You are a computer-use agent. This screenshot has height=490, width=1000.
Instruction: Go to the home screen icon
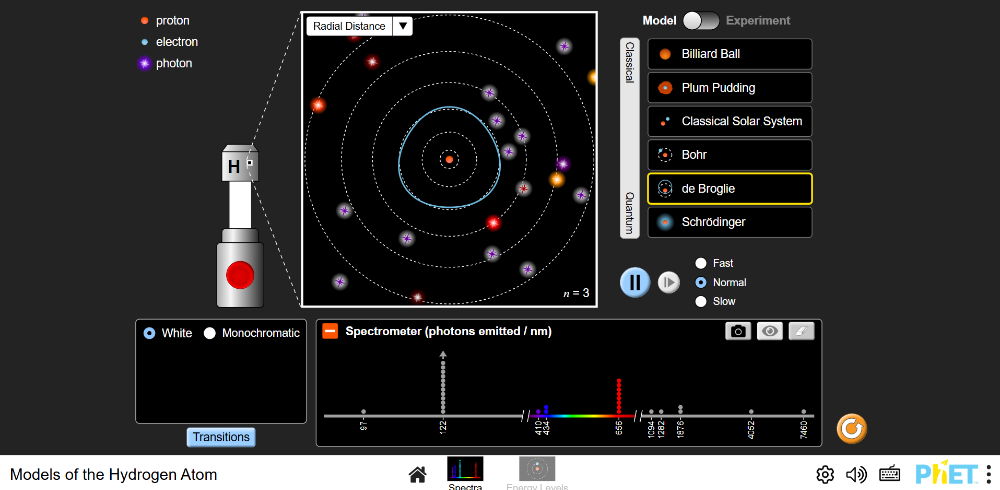click(417, 474)
